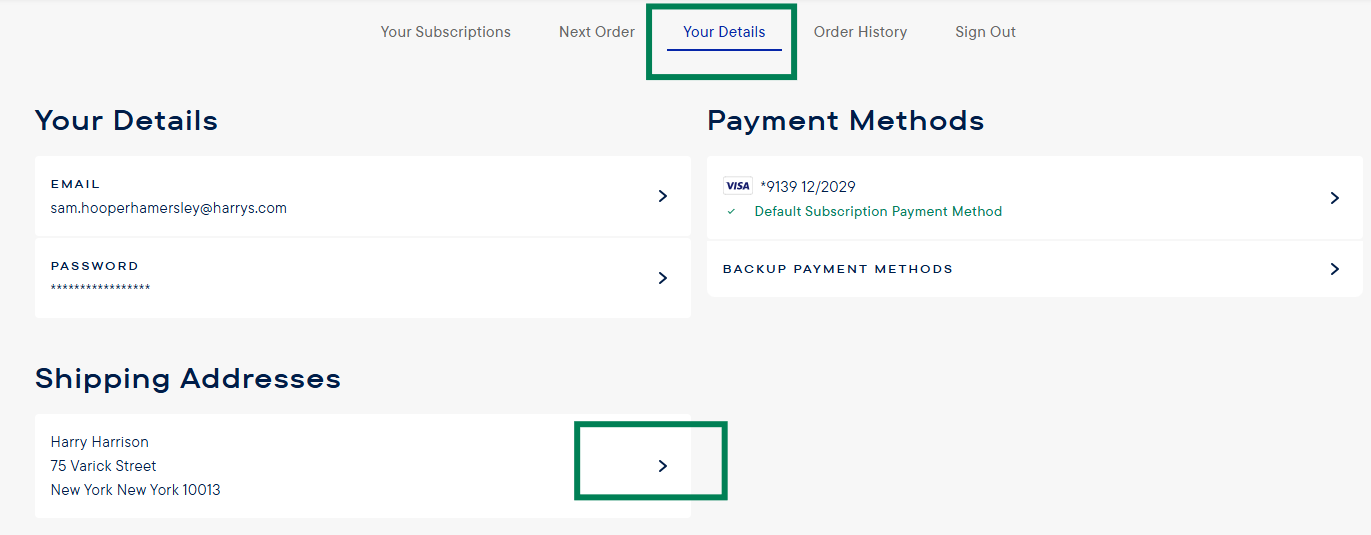Select the Your Details tab
1371x535 pixels.
pyautogui.click(x=724, y=32)
